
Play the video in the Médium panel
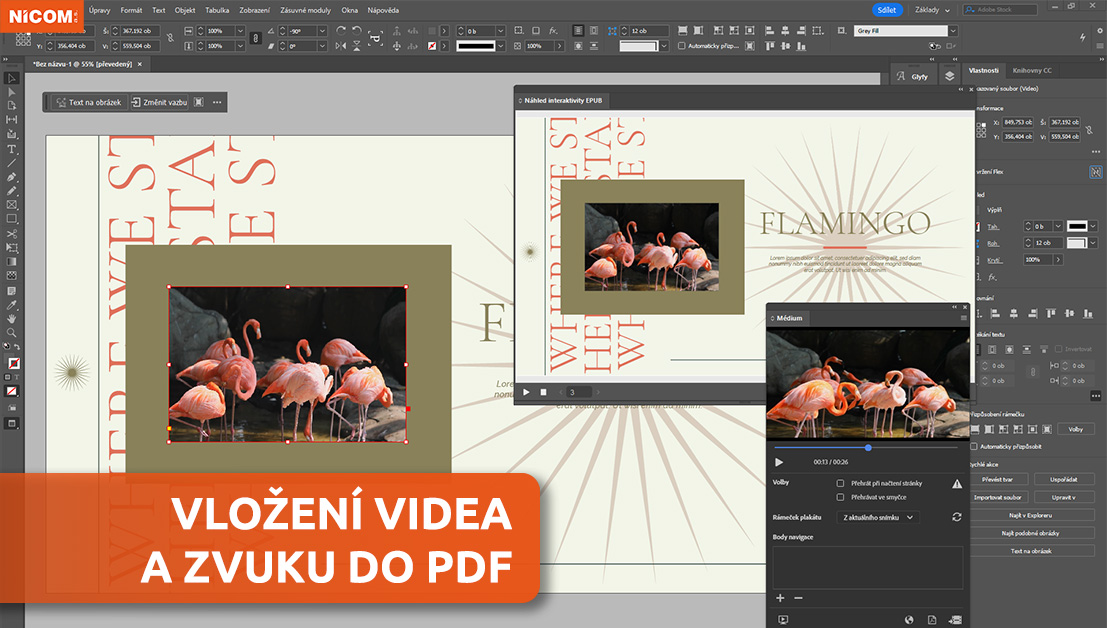pos(780,462)
